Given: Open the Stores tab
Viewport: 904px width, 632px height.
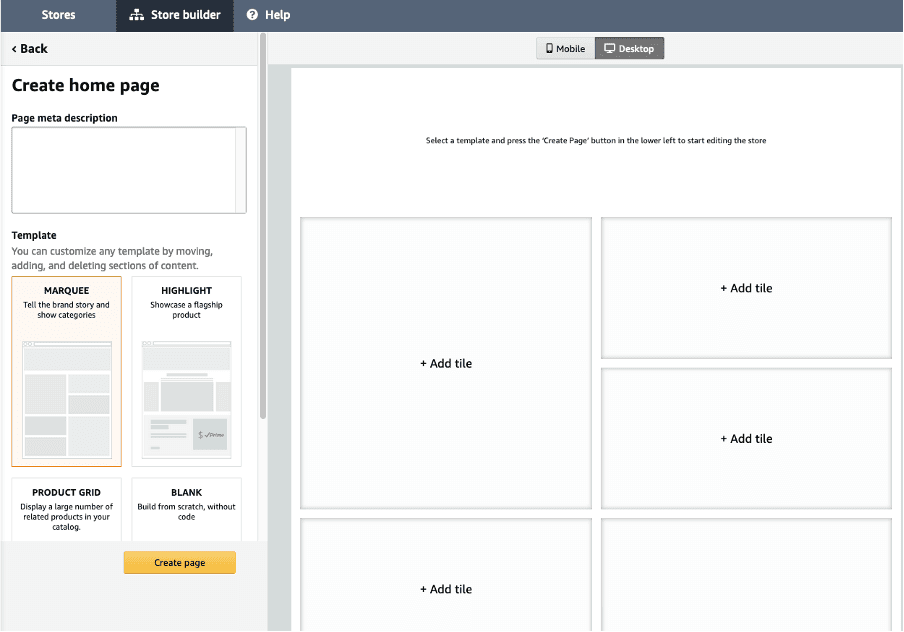Looking at the screenshot, I should pos(58,15).
